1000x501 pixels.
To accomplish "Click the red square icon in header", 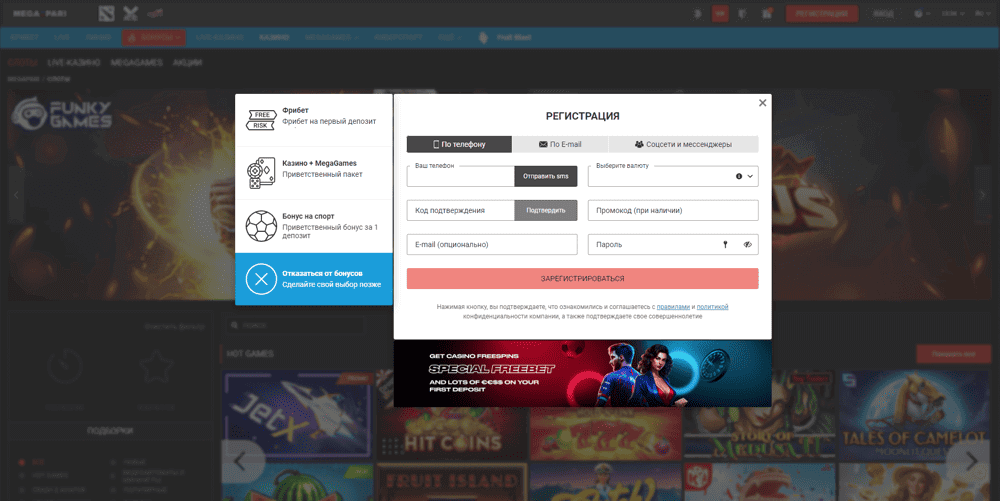I will [720, 13].
